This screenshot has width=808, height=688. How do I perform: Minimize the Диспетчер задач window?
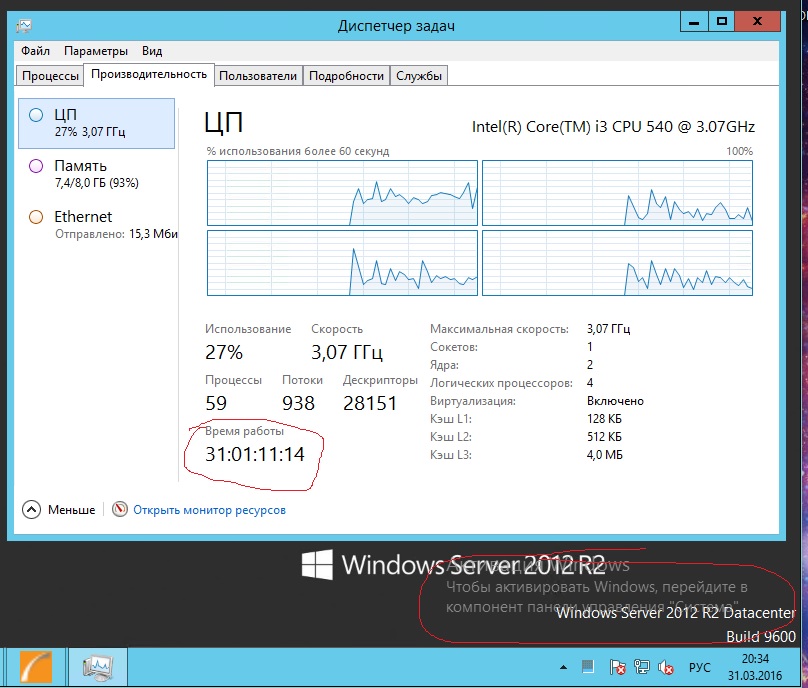(694, 22)
